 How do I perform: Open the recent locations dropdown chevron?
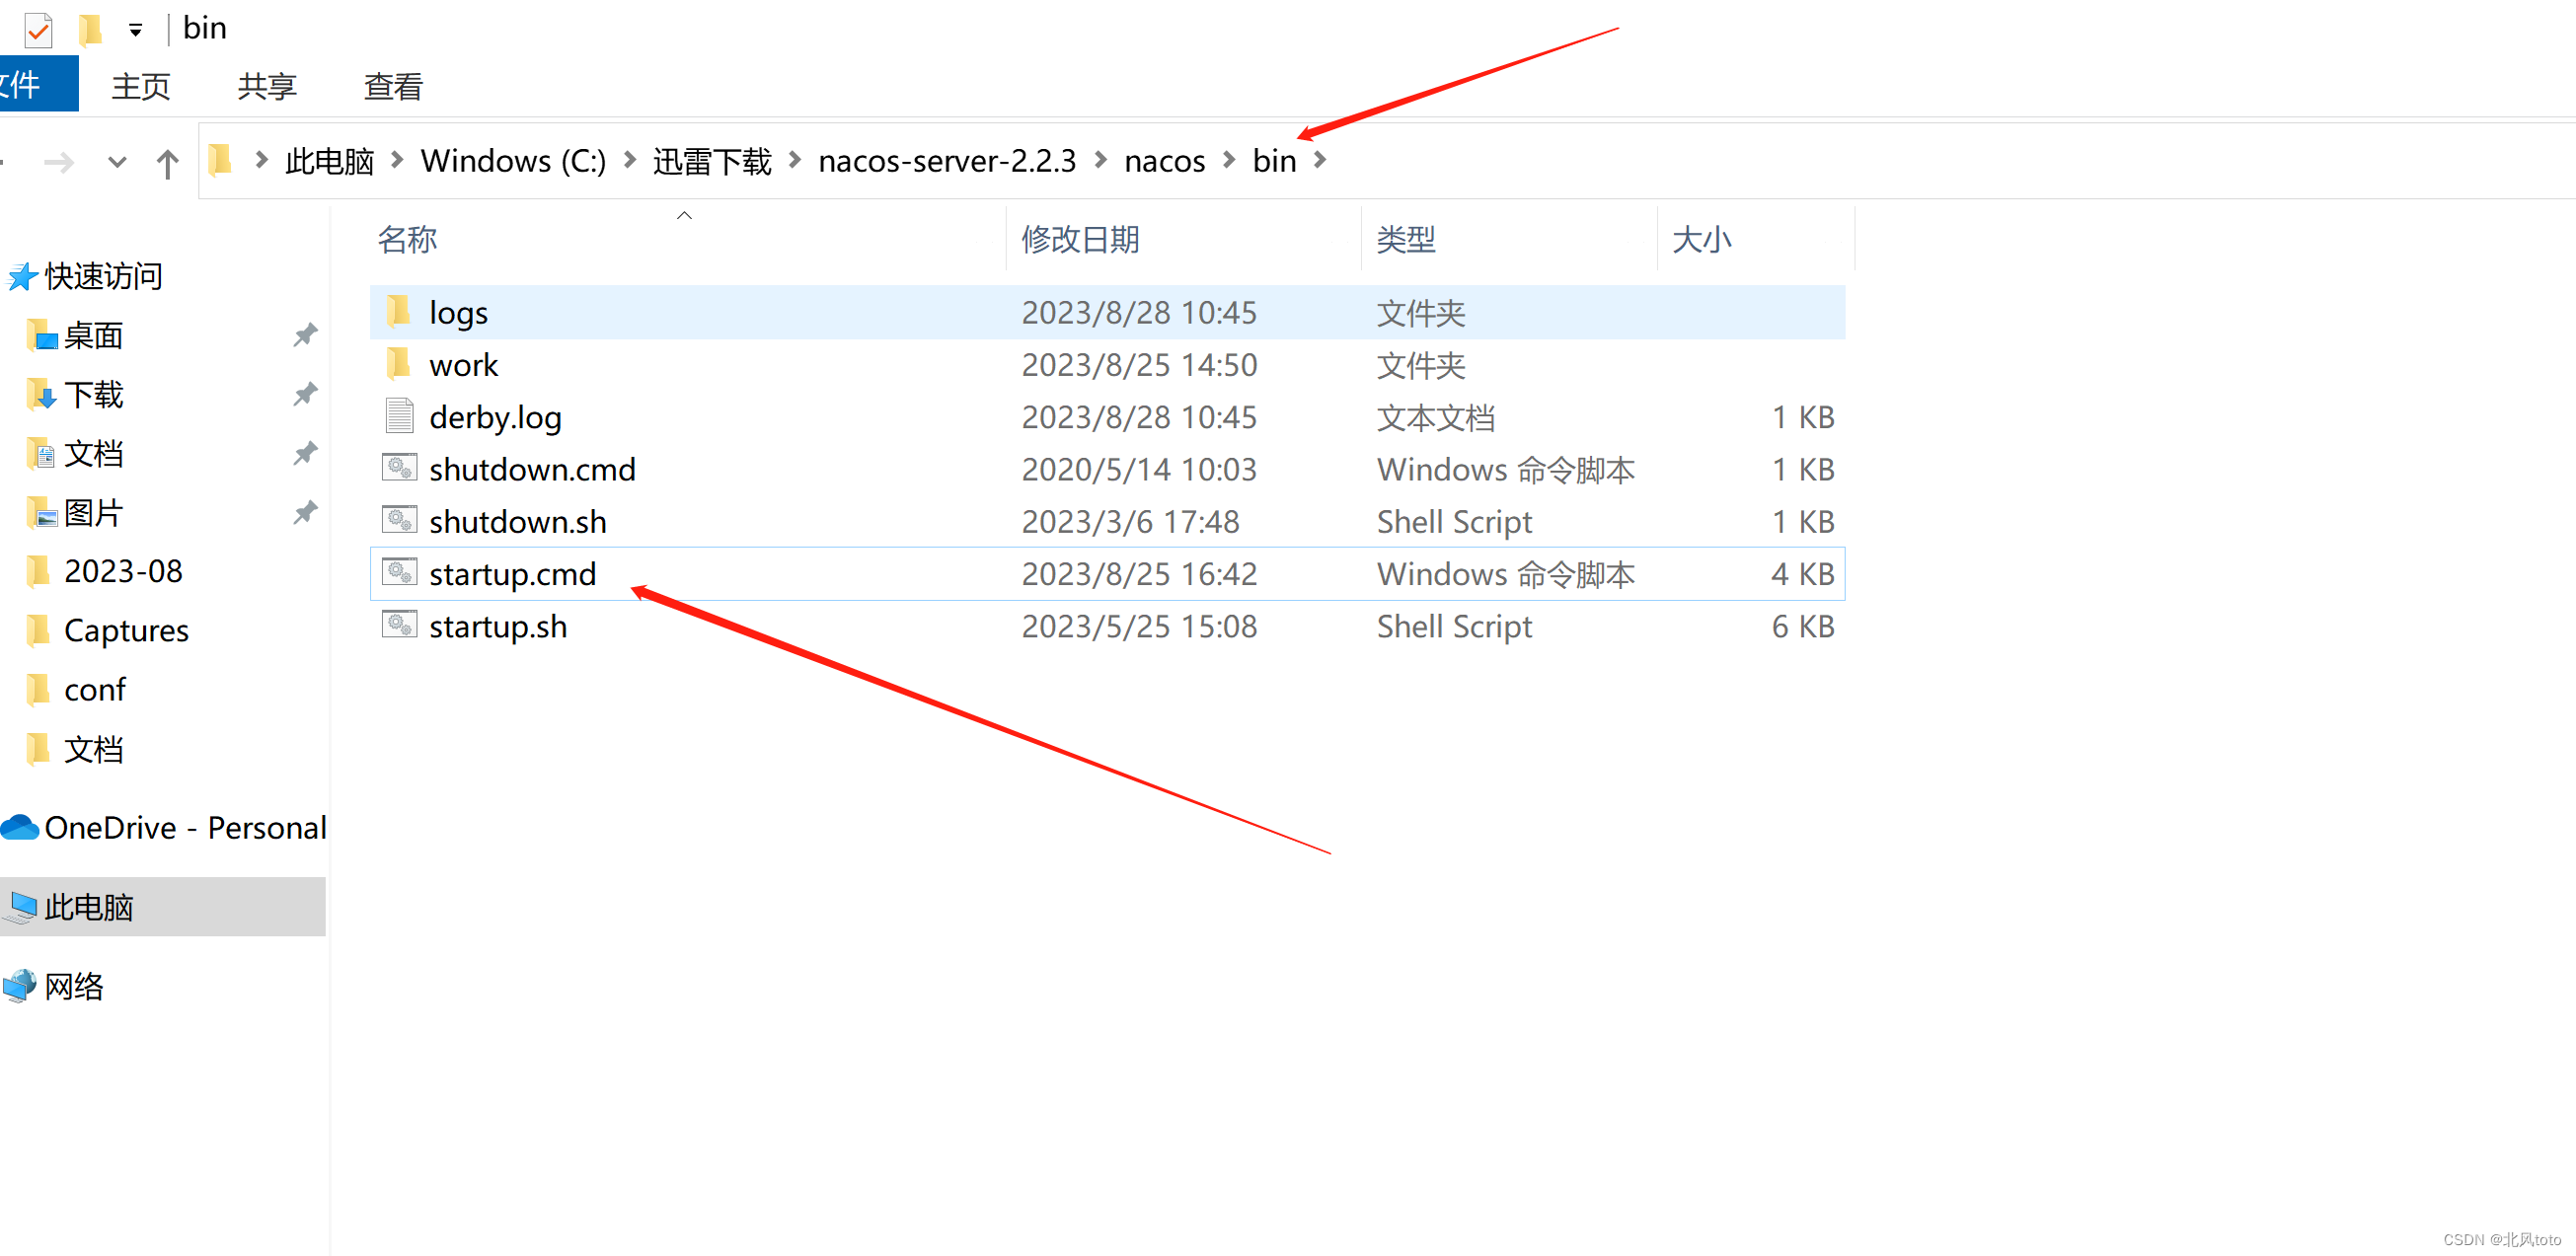coord(117,162)
